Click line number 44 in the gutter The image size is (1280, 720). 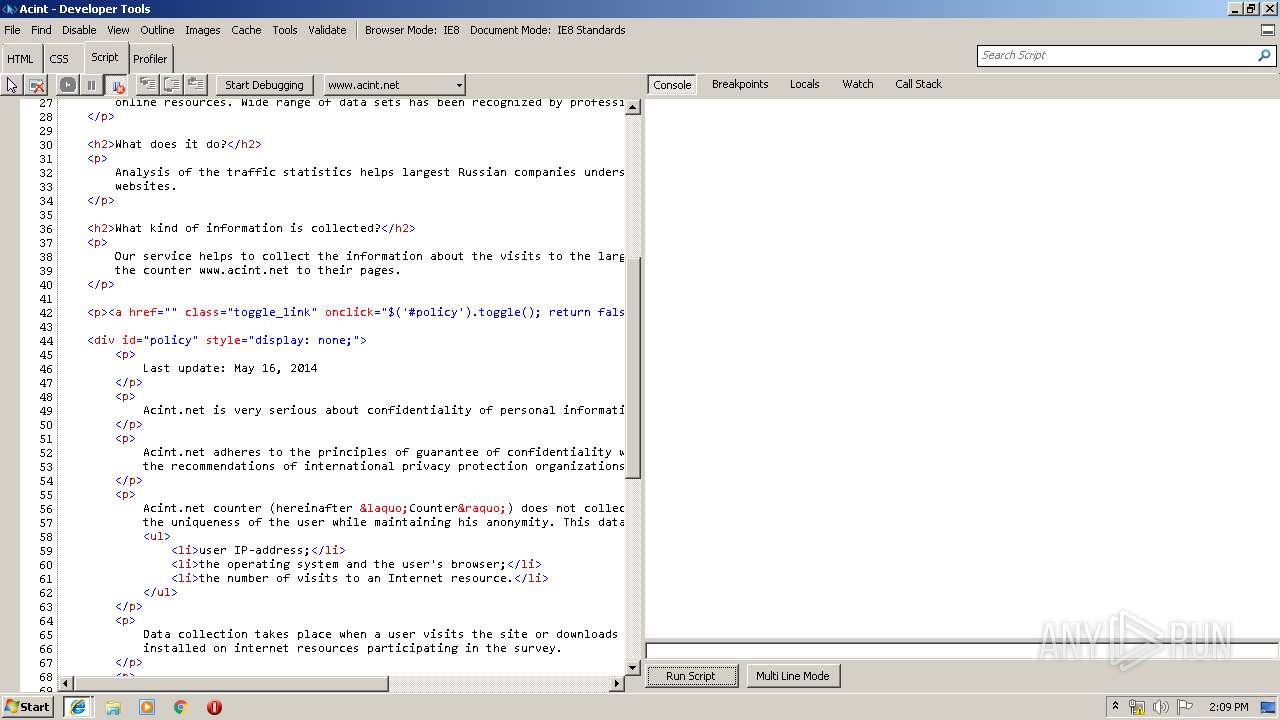pos(46,340)
